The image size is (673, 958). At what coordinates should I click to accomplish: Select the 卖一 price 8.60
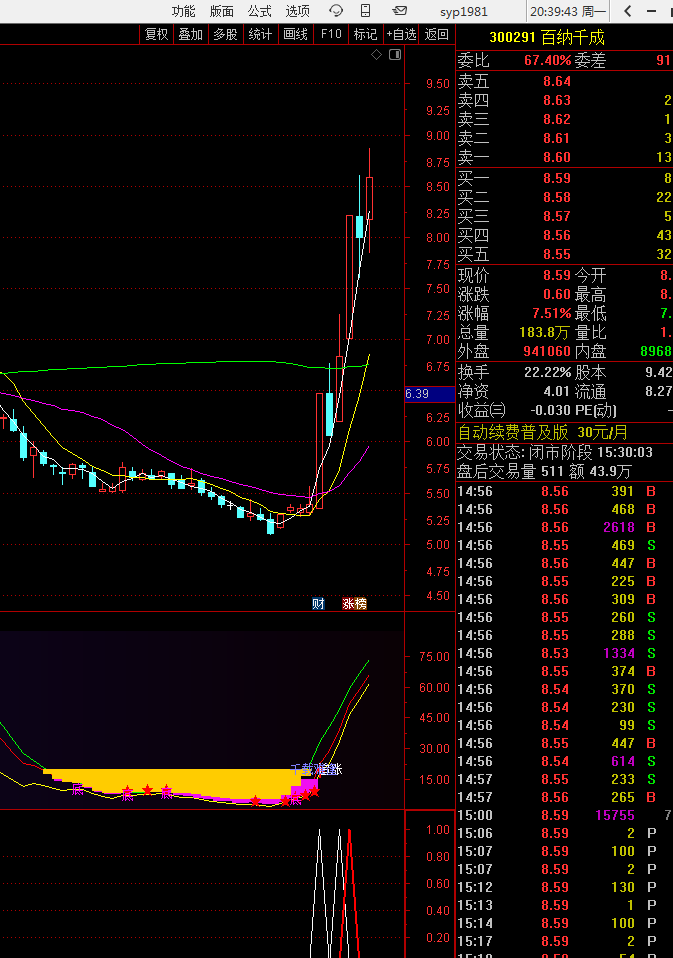(x=557, y=157)
